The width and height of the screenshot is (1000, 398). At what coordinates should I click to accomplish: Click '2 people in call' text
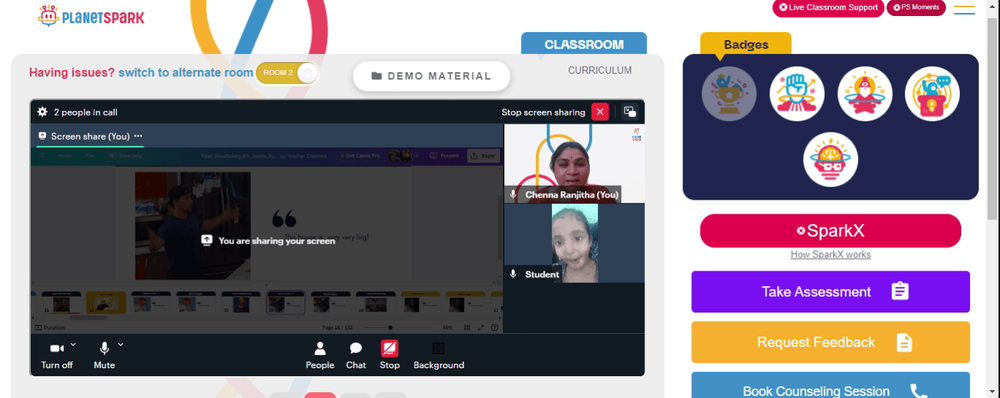pyautogui.click(x=85, y=112)
